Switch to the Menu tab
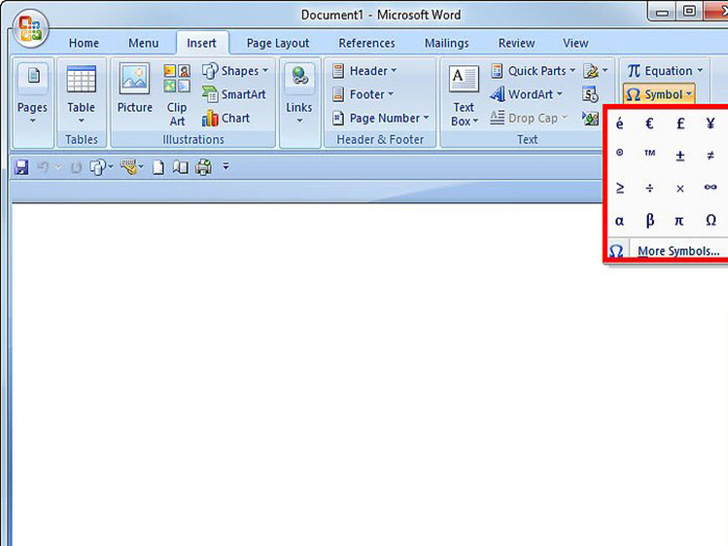Viewport: 728px width, 546px height. [x=143, y=43]
